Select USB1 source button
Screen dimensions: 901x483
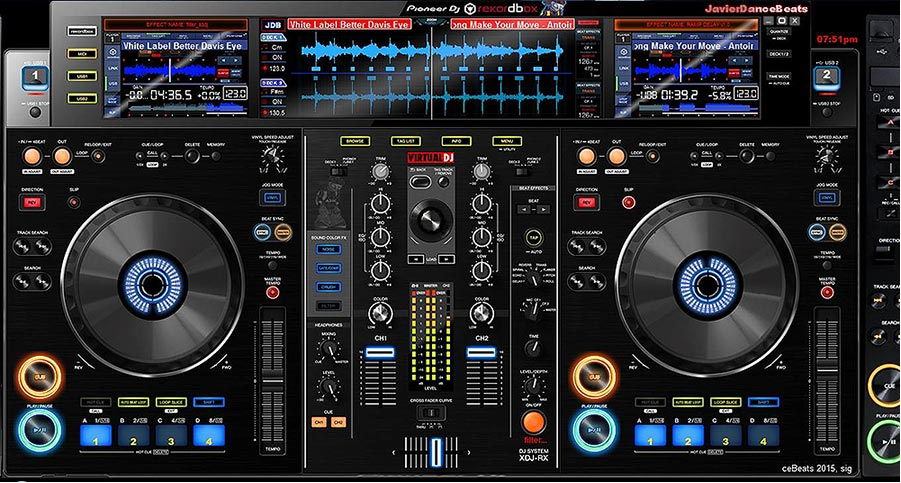(82, 76)
